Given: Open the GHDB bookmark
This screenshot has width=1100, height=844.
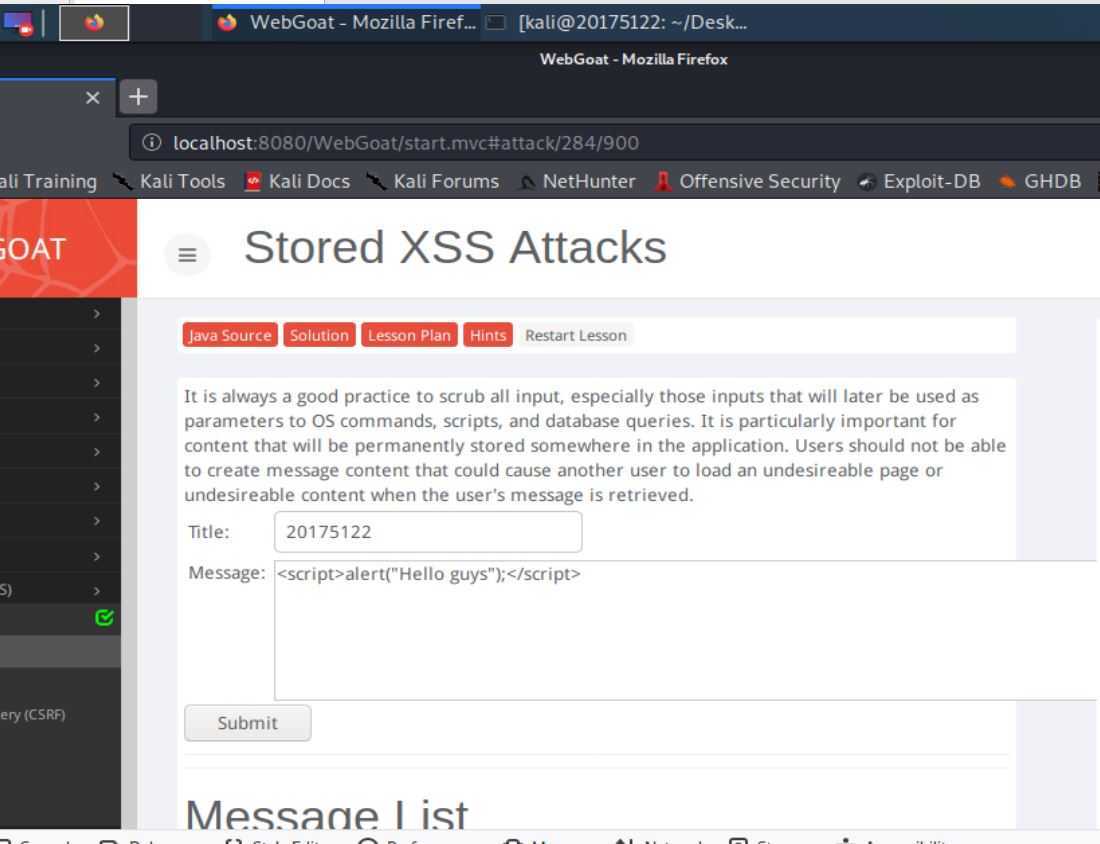Looking at the screenshot, I should click(1040, 181).
